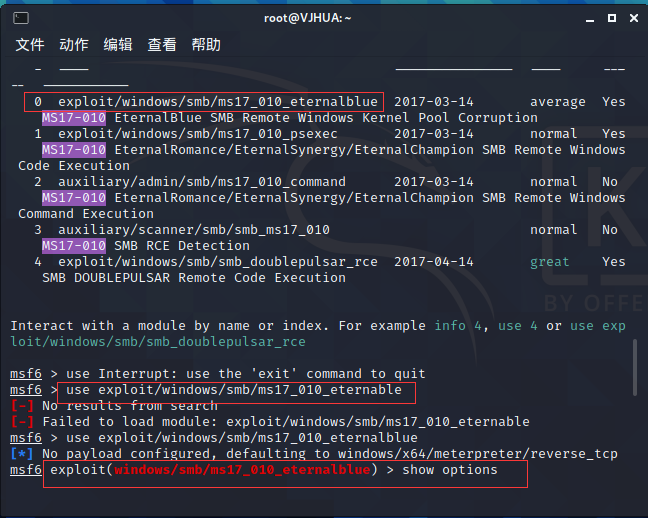Click highlighted MS17-010 before SMB RCE Detection
The width and height of the screenshot is (648, 518).
click(74, 246)
